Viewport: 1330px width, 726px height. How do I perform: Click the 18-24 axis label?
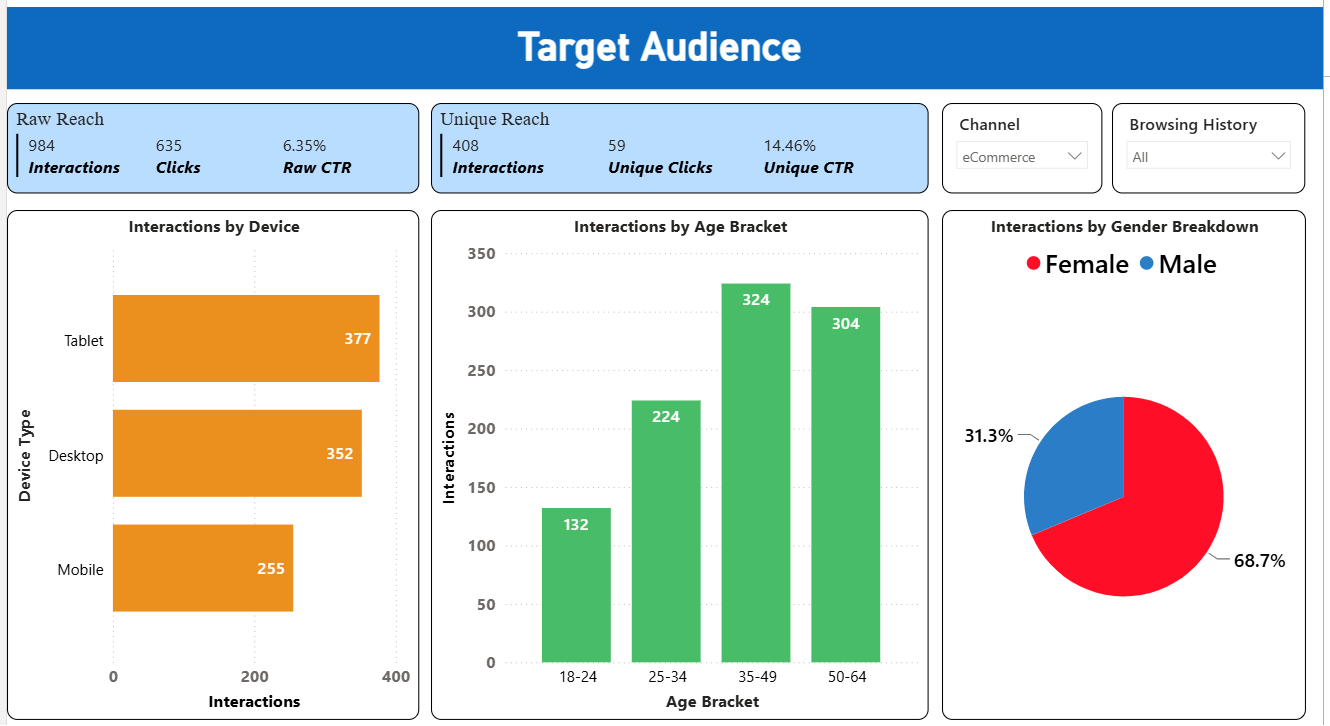click(577, 677)
